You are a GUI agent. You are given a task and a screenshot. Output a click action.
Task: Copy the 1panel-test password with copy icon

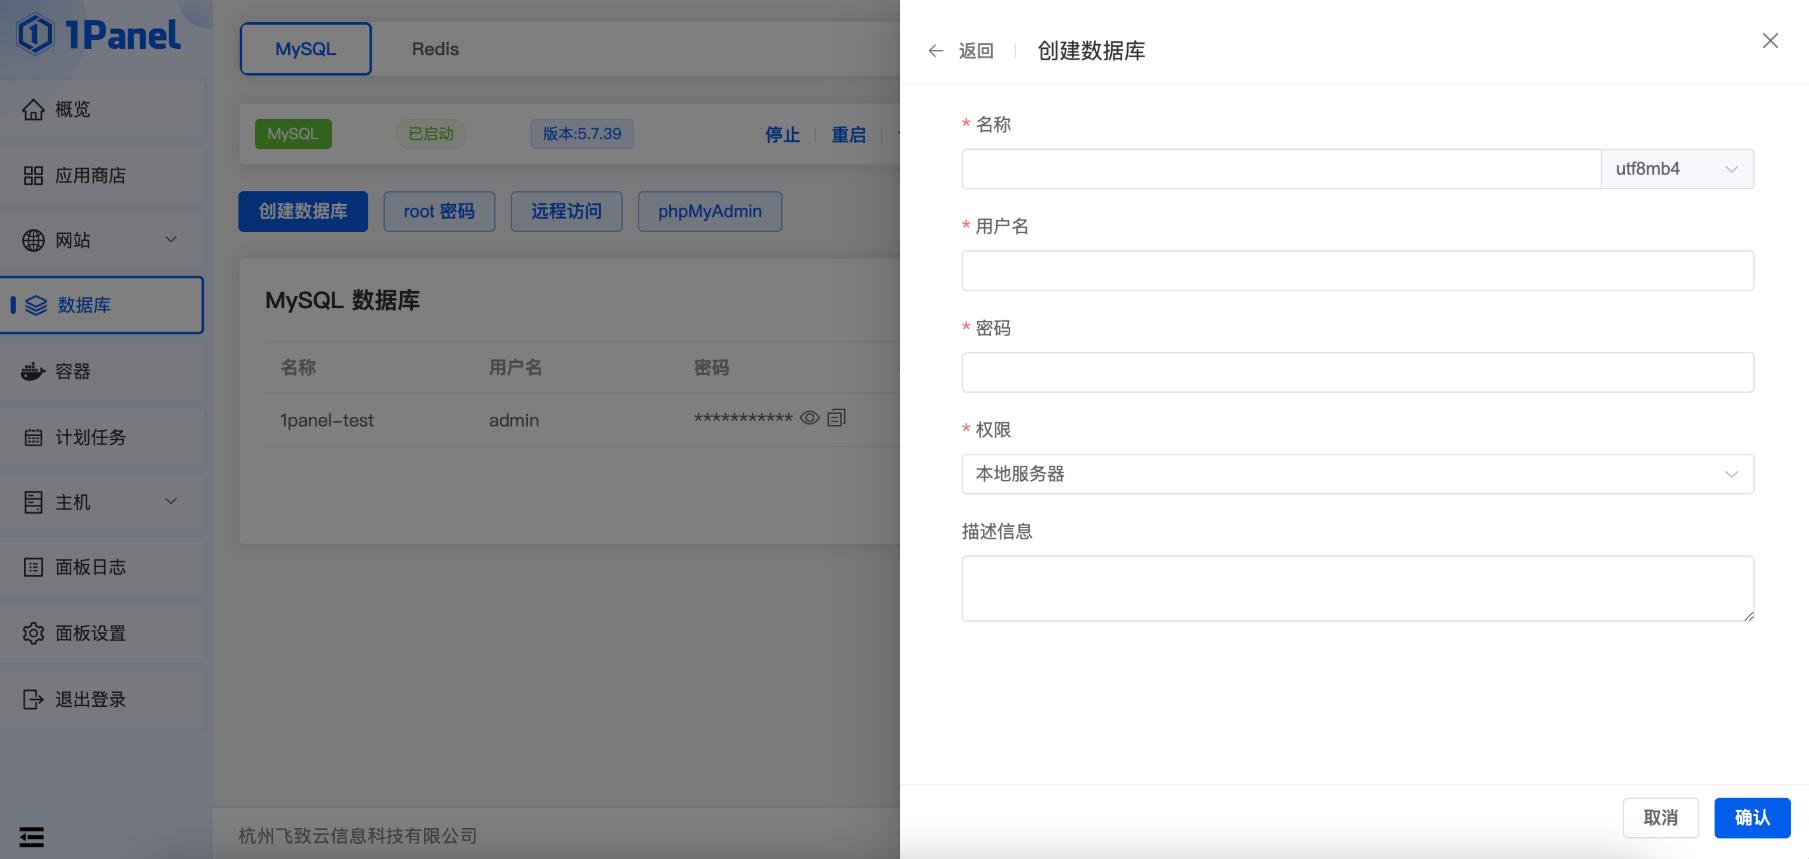837,418
